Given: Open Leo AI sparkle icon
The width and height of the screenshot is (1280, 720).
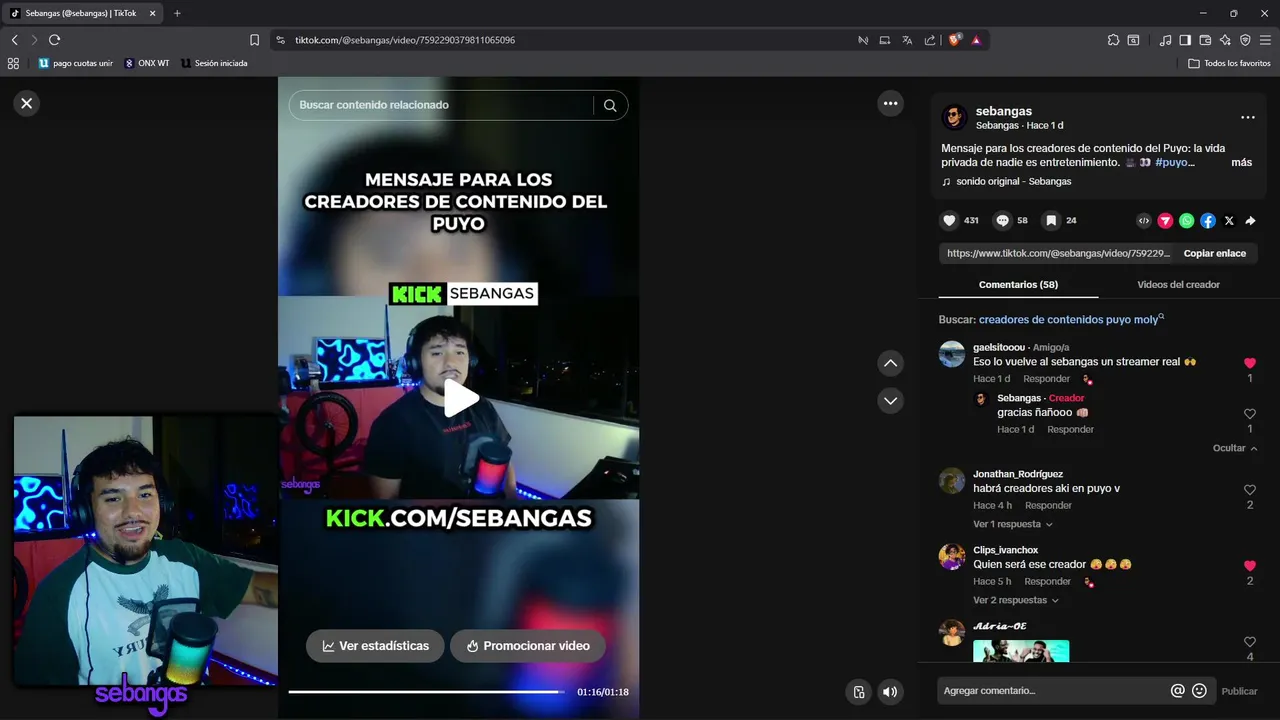Looking at the screenshot, I should pos(1225,40).
